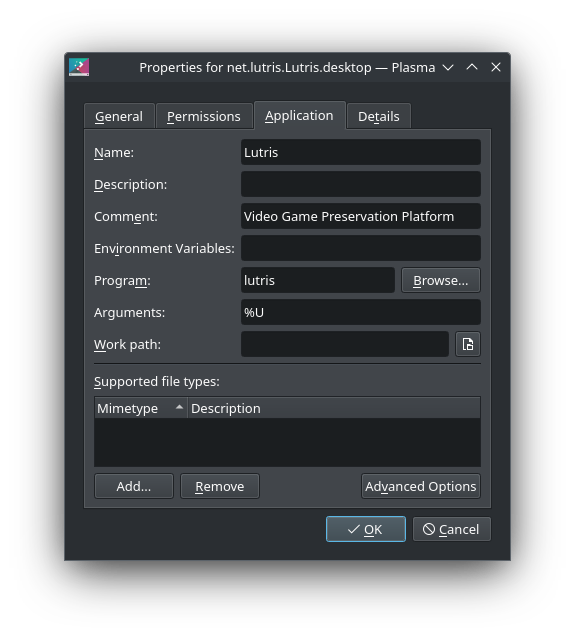
Task: Click the title bar upward chevron button
Action: coord(472,67)
